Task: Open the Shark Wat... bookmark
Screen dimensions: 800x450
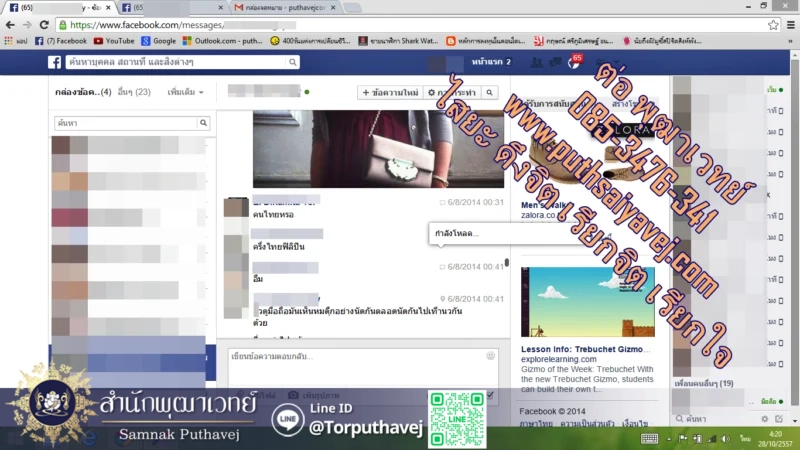Action: click(x=398, y=41)
